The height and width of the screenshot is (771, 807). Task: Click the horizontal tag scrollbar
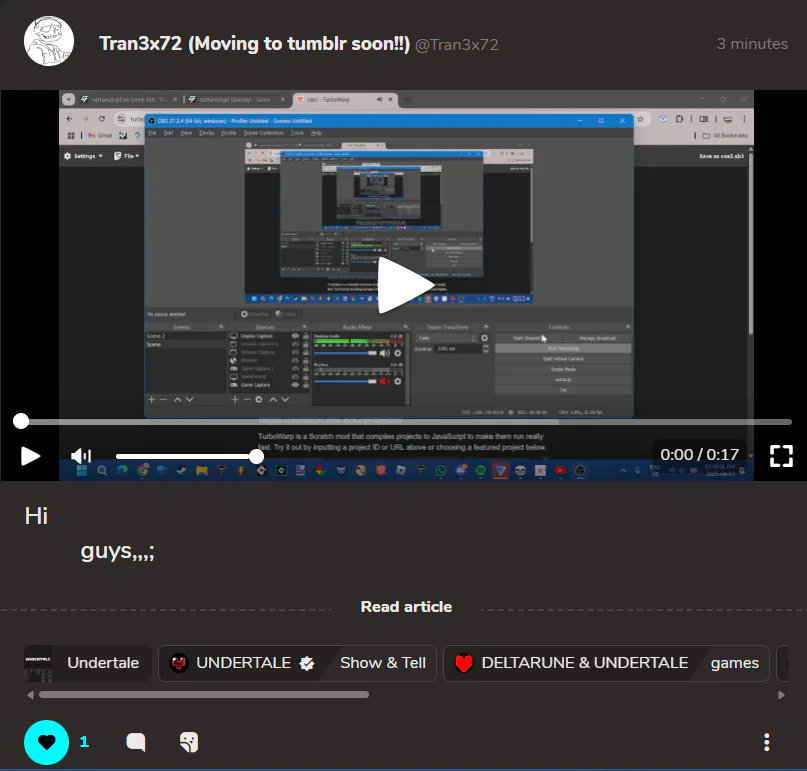pyautogui.click(x=204, y=695)
